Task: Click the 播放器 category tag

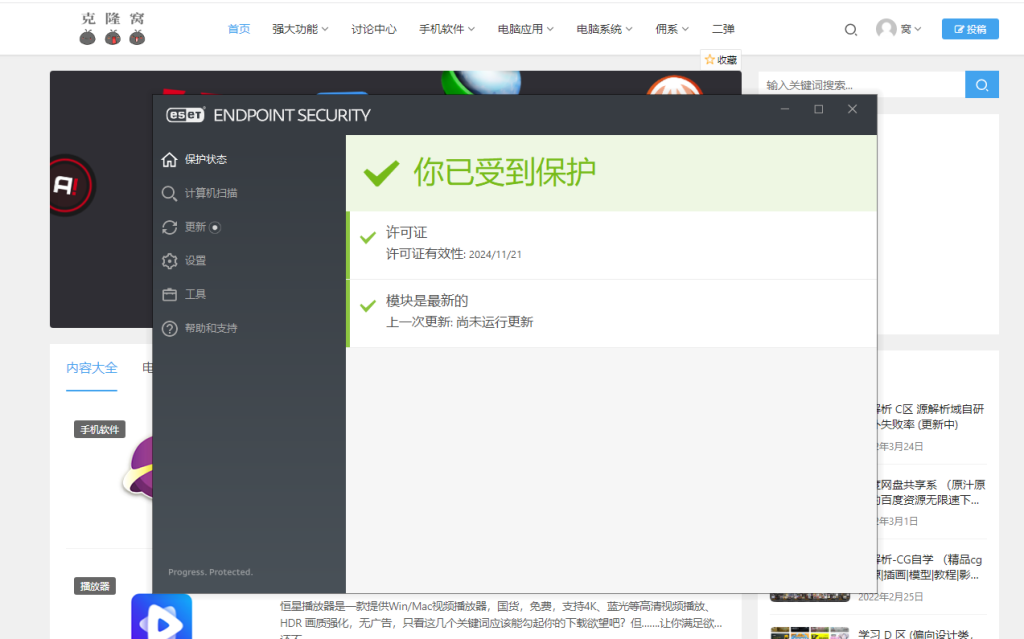Action: 95,586
